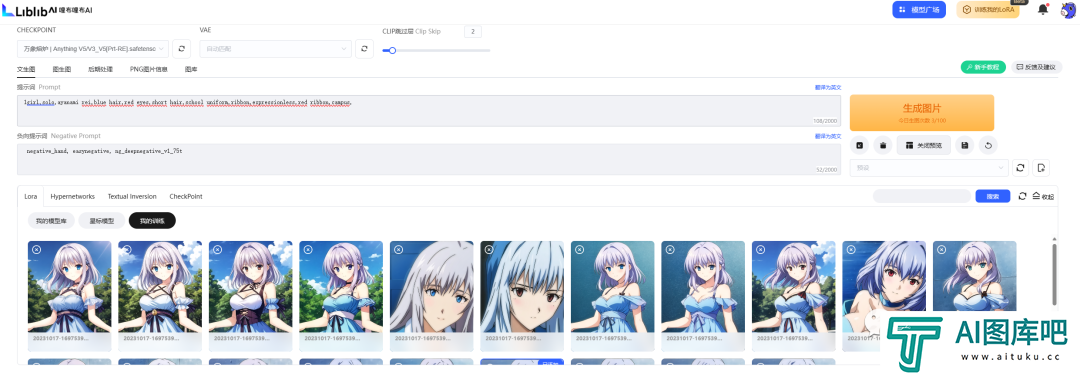Refresh the preset list beside 预设 dropdown
The width and height of the screenshot is (1080, 376).
(x=1020, y=168)
